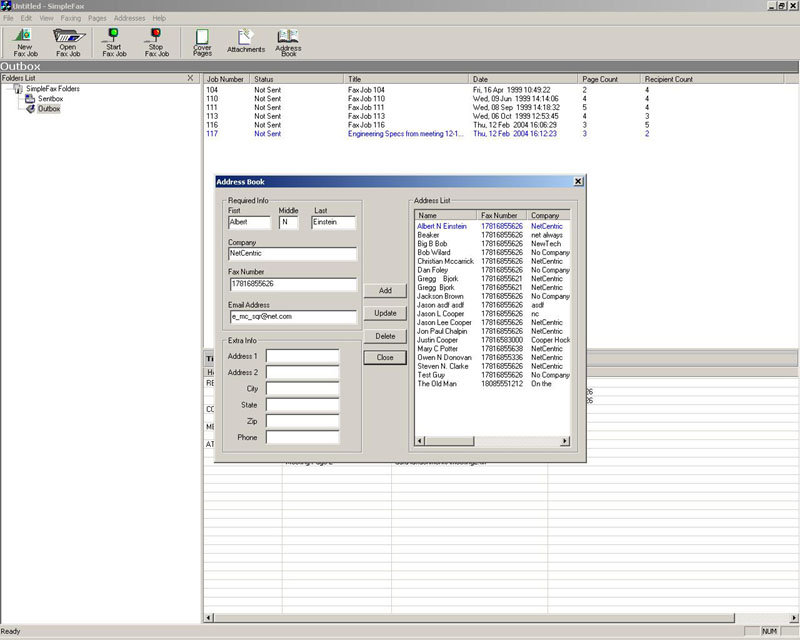Image resolution: width=800 pixels, height=640 pixels.
Task: Click right arrow of address list horizontal scrollbar
Action: [565, 441]
